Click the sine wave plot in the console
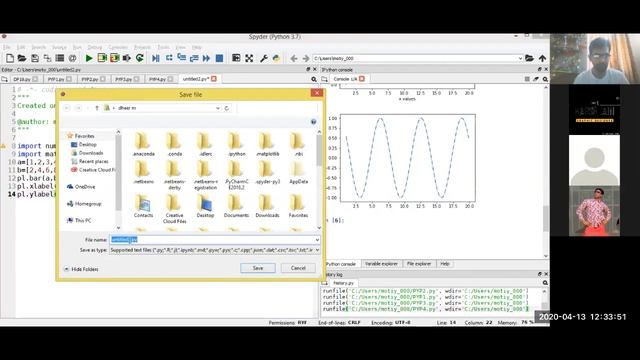The height and width of the screenshot is (360, 640). point(408,158)
